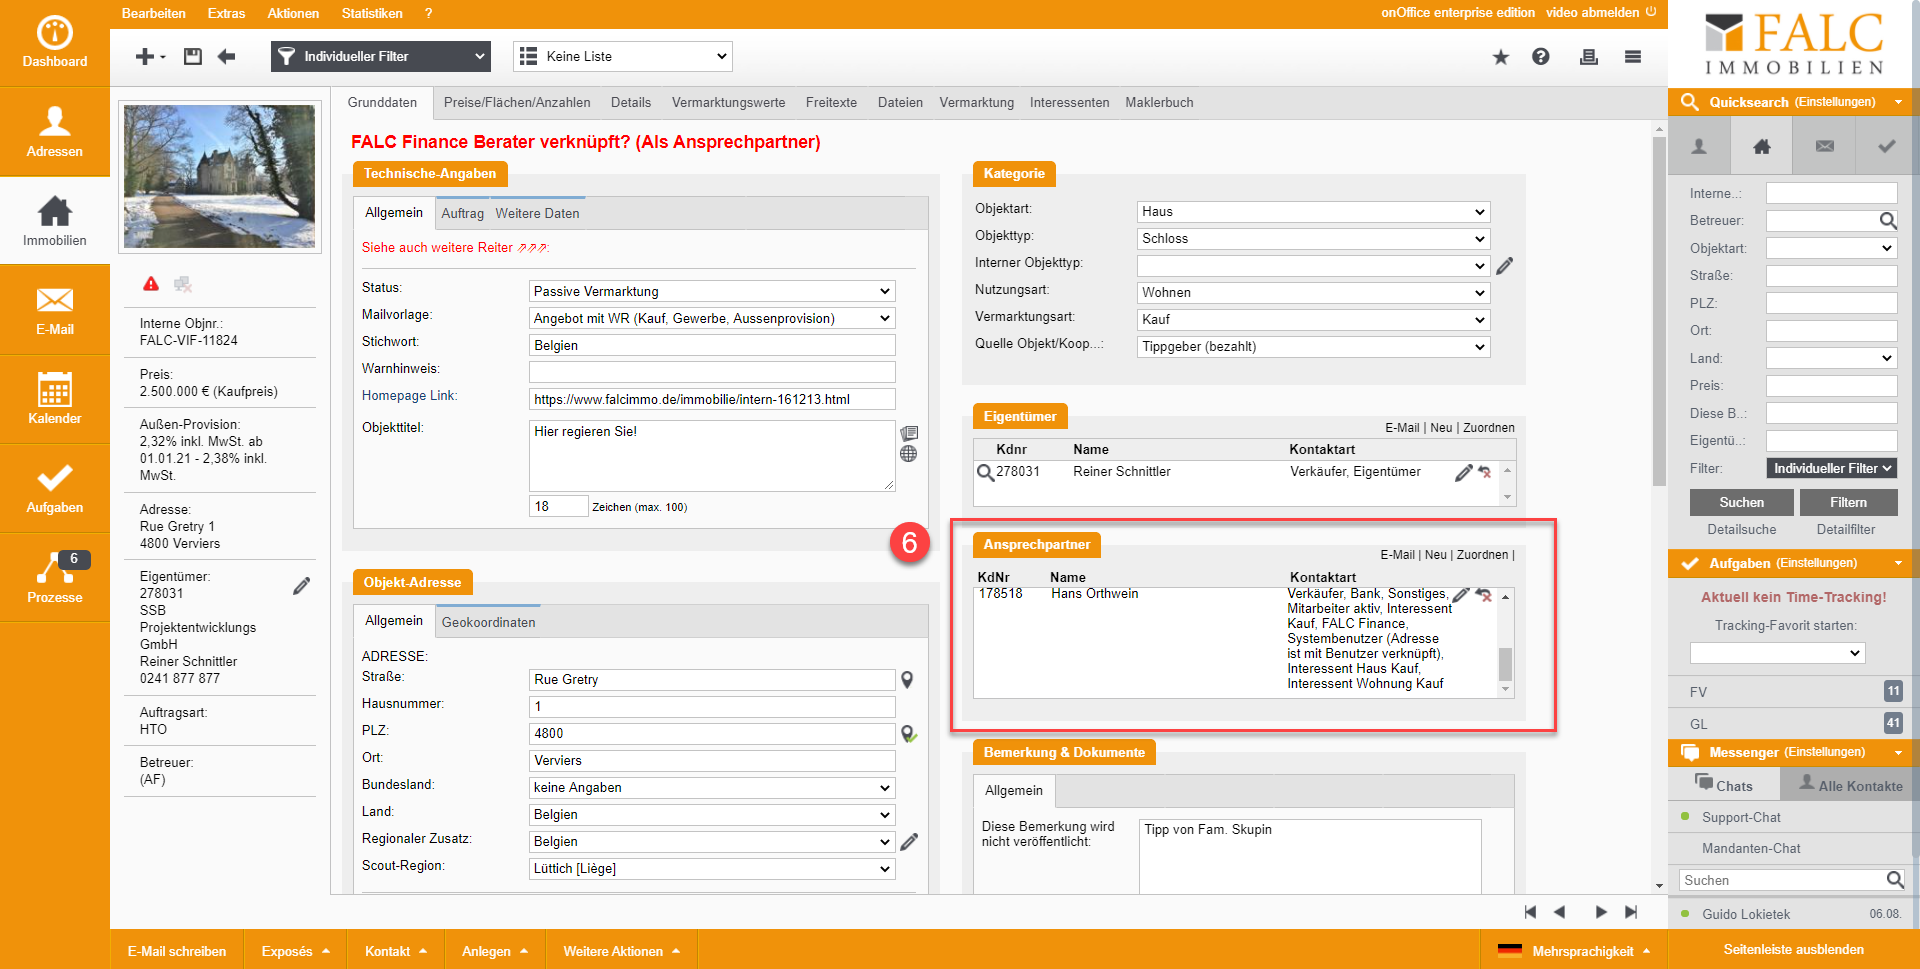Expand the Objektart dropdown showing Haus

pos(1313,212)
